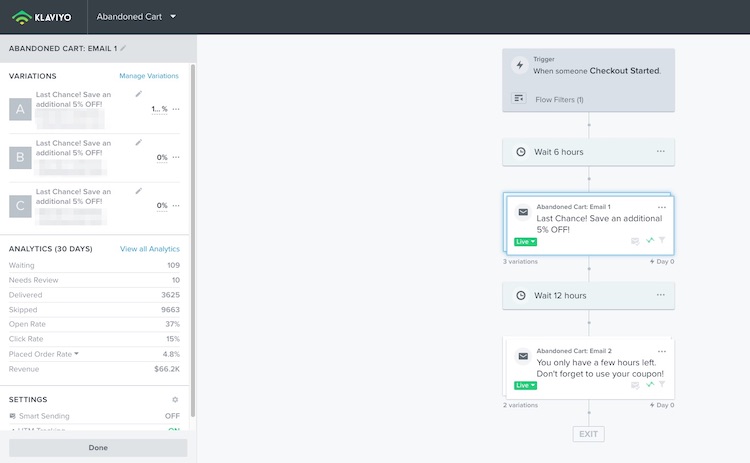Change Email 2 Live status dropdown
The height and width of the screenshot is (463, 750).
coord(525,385)
